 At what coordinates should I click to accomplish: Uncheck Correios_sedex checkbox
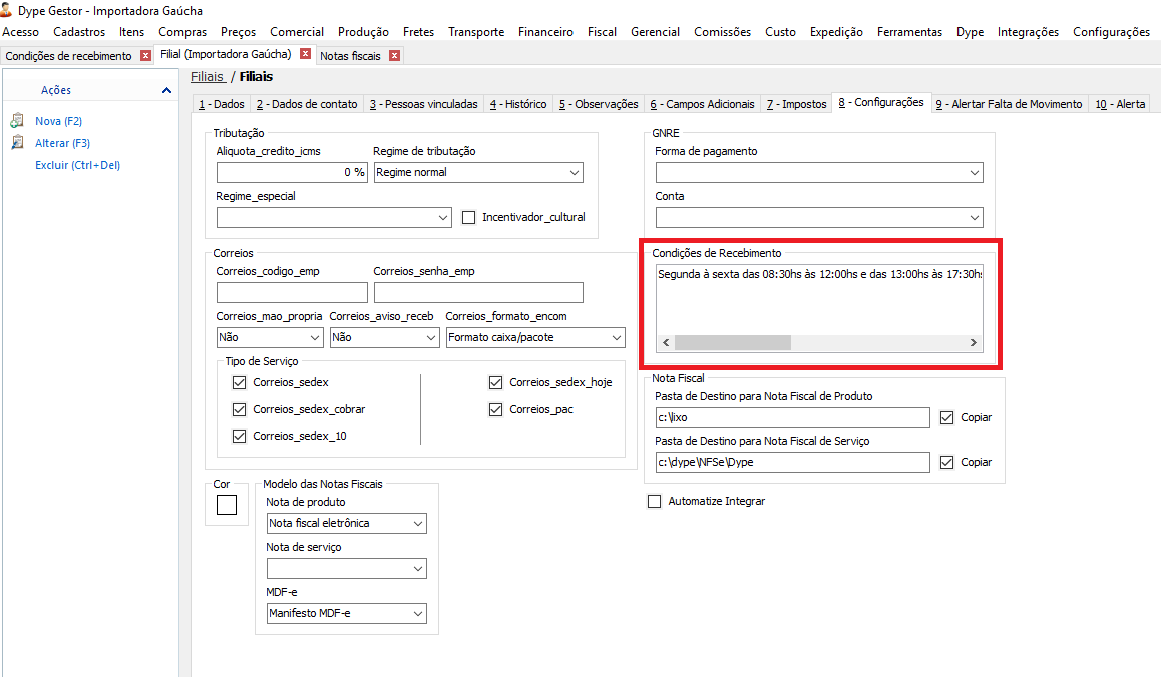point(239,382)
